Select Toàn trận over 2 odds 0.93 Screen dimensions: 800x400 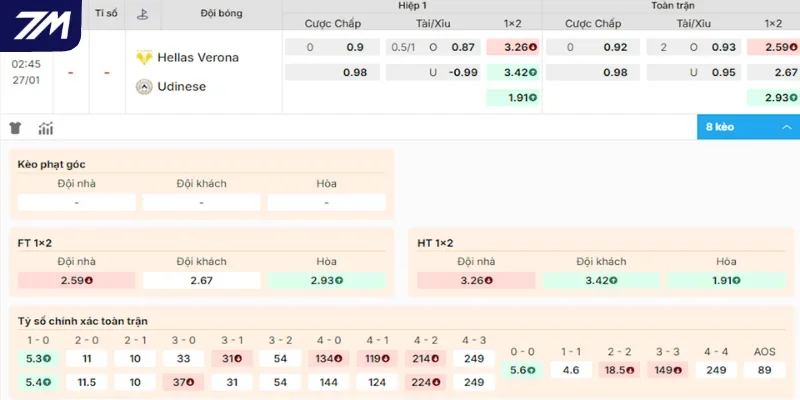pos(693,47)
